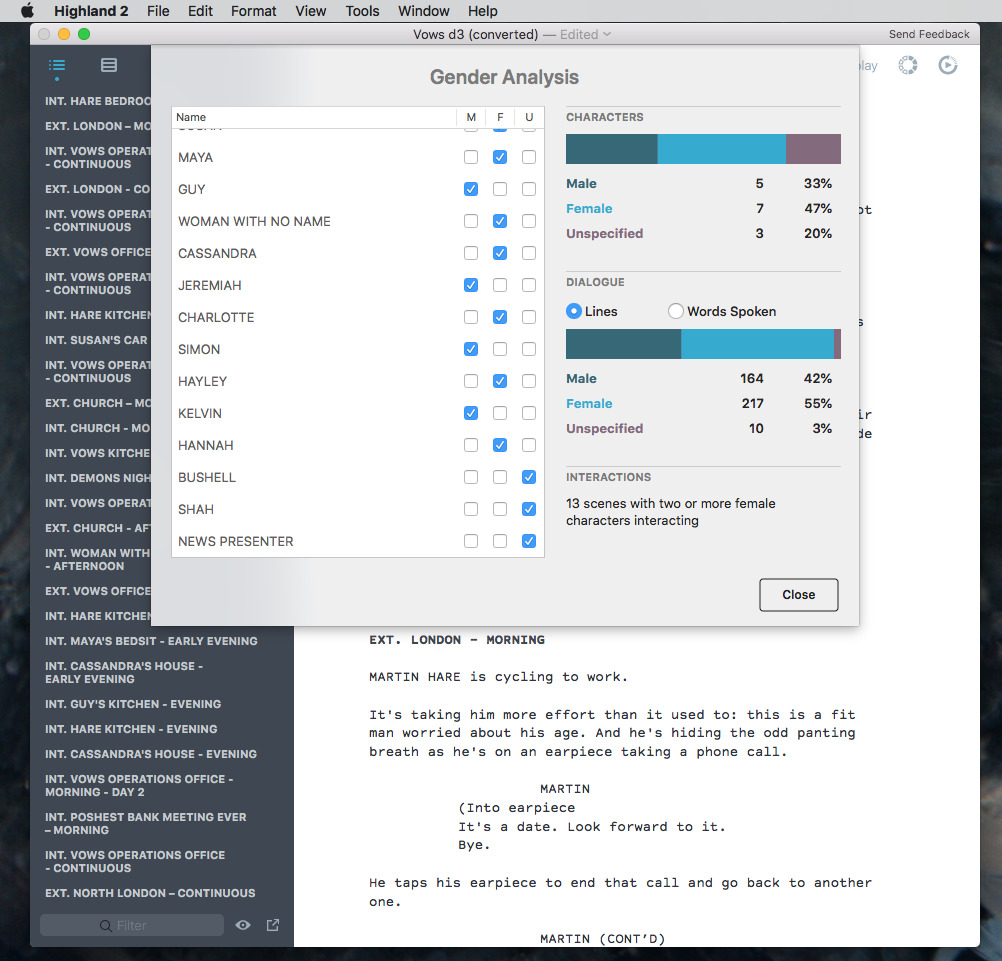
Task: Click the text 'MARTIN HARE is cycling to work.'
Action: coord(498,677)
